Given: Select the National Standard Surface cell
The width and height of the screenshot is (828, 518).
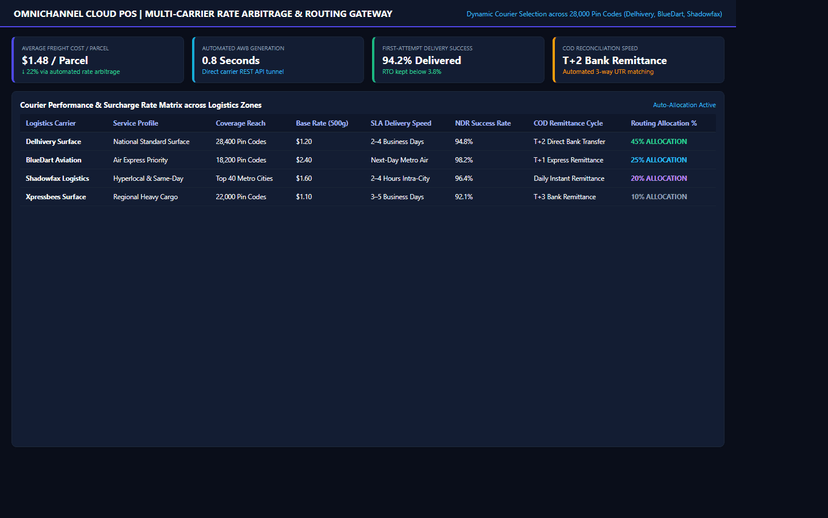Looking at the screenshot, I should point(151,142).
